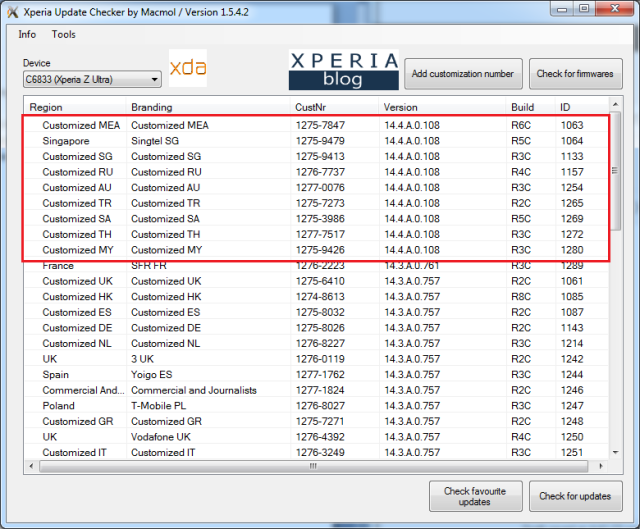Viewport: 640px width, 529px height.
Task: Click CustNr 1277-0076 cell
Action: [320, 187]
